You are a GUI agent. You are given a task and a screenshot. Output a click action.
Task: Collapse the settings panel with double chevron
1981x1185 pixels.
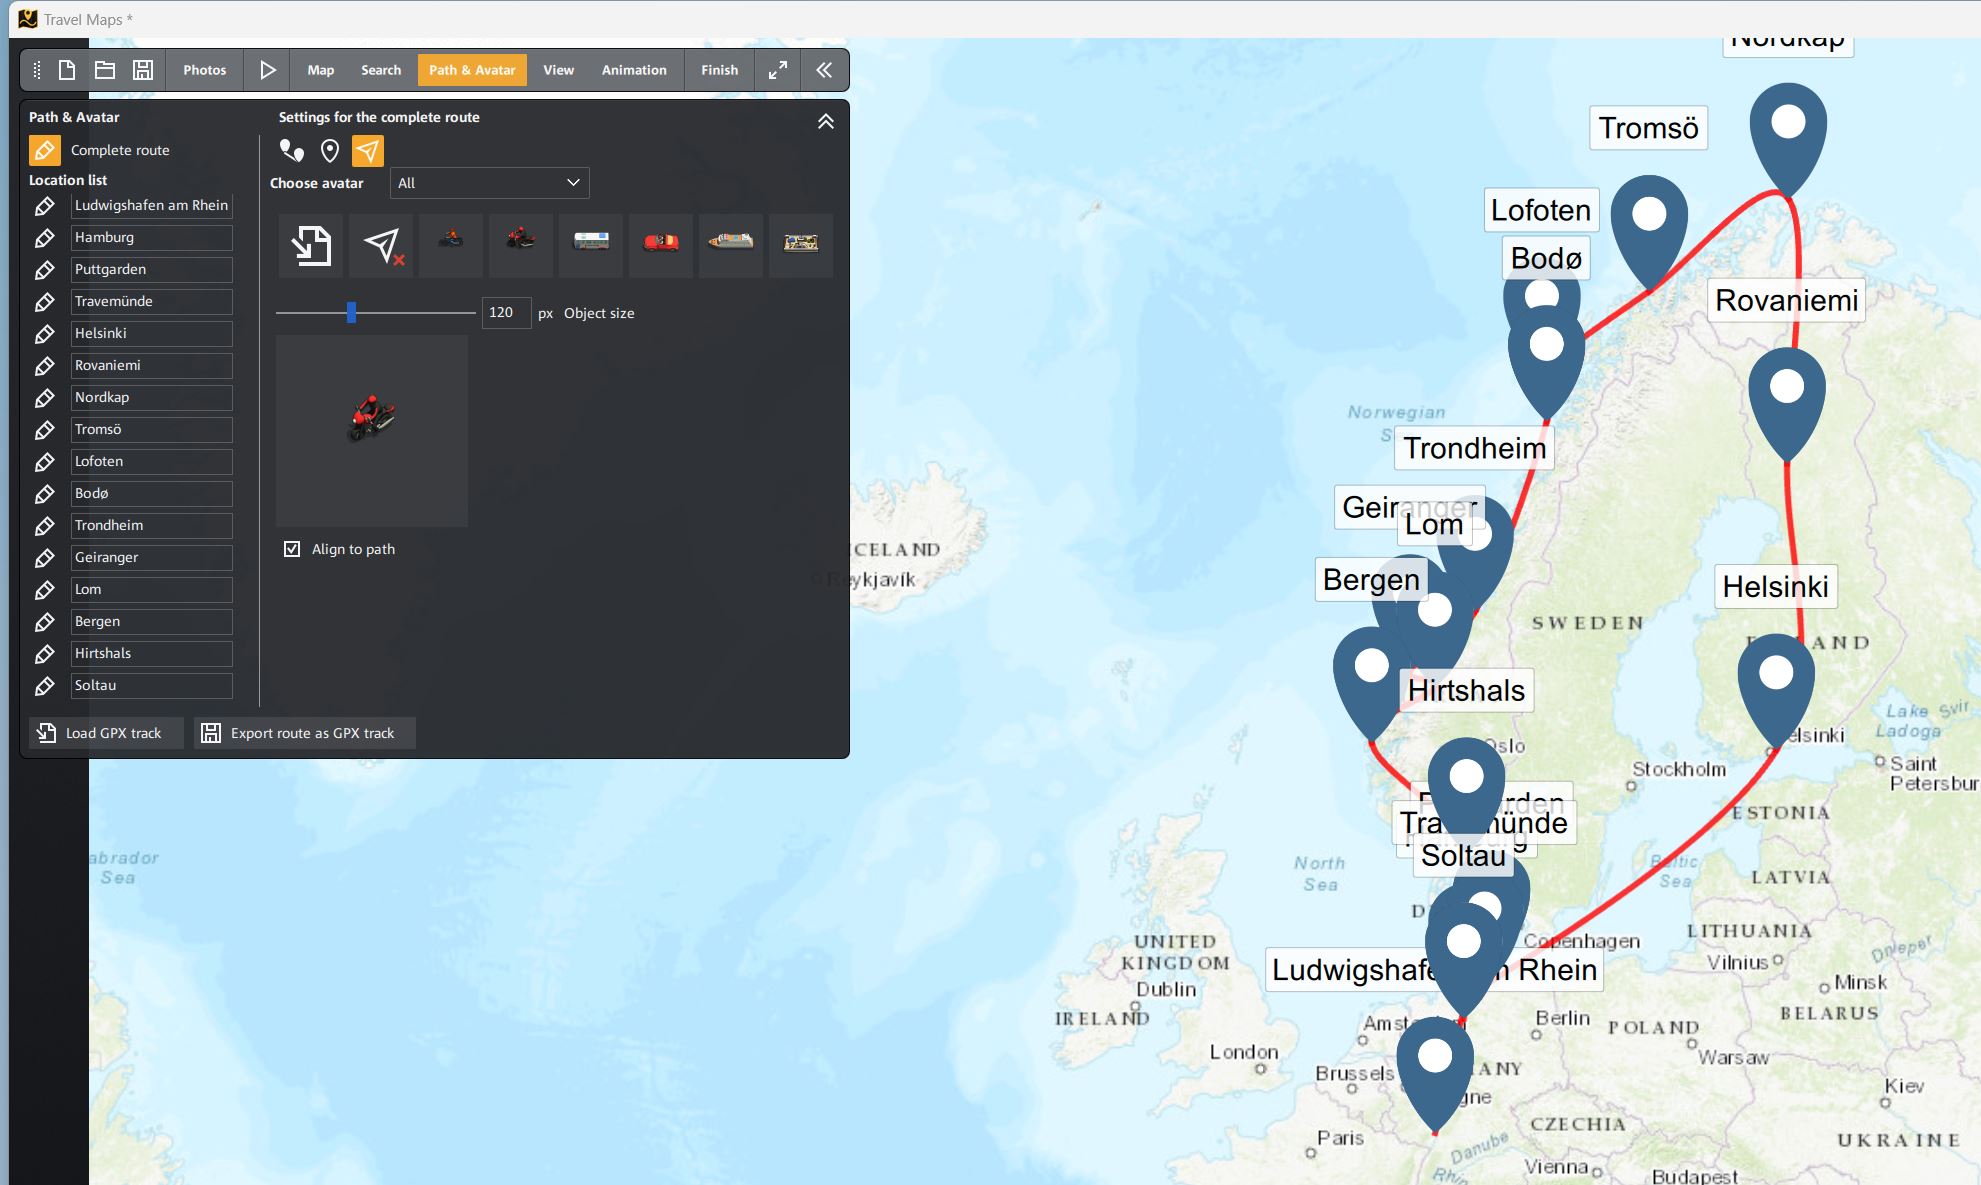coord(825,121)
